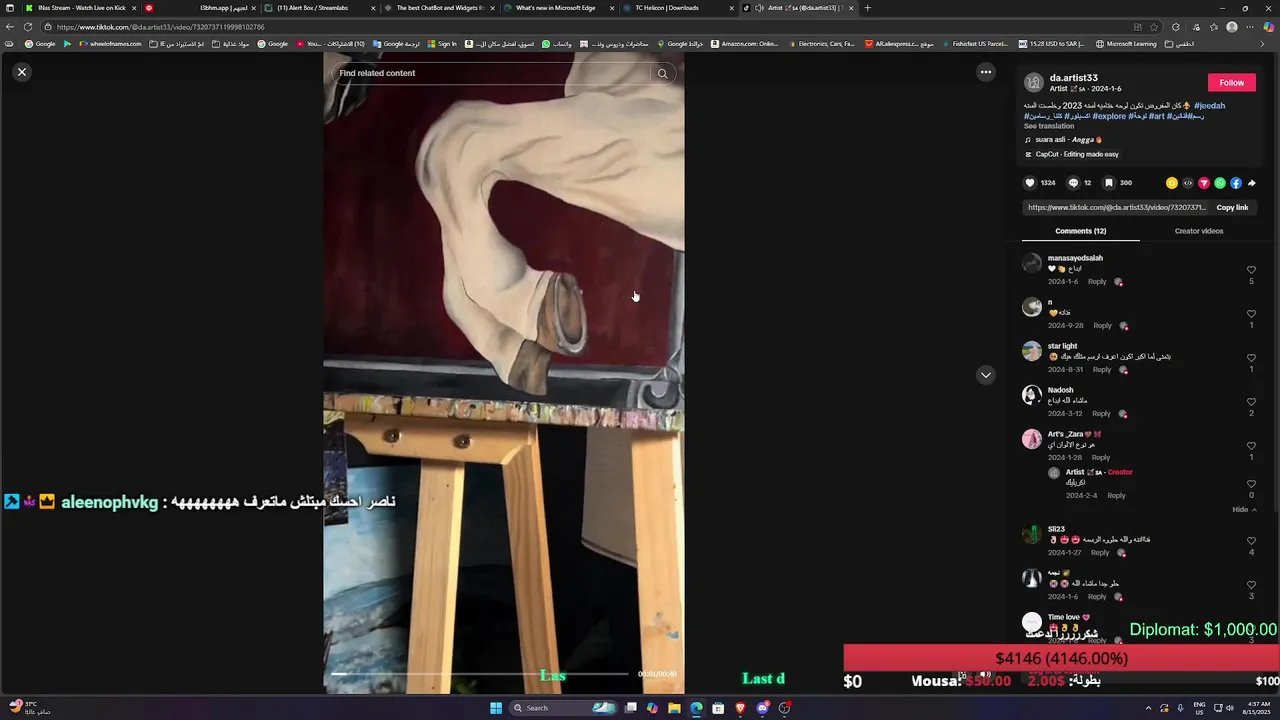
Task: Click the yellow repost icon
Action: (1172, 183)
